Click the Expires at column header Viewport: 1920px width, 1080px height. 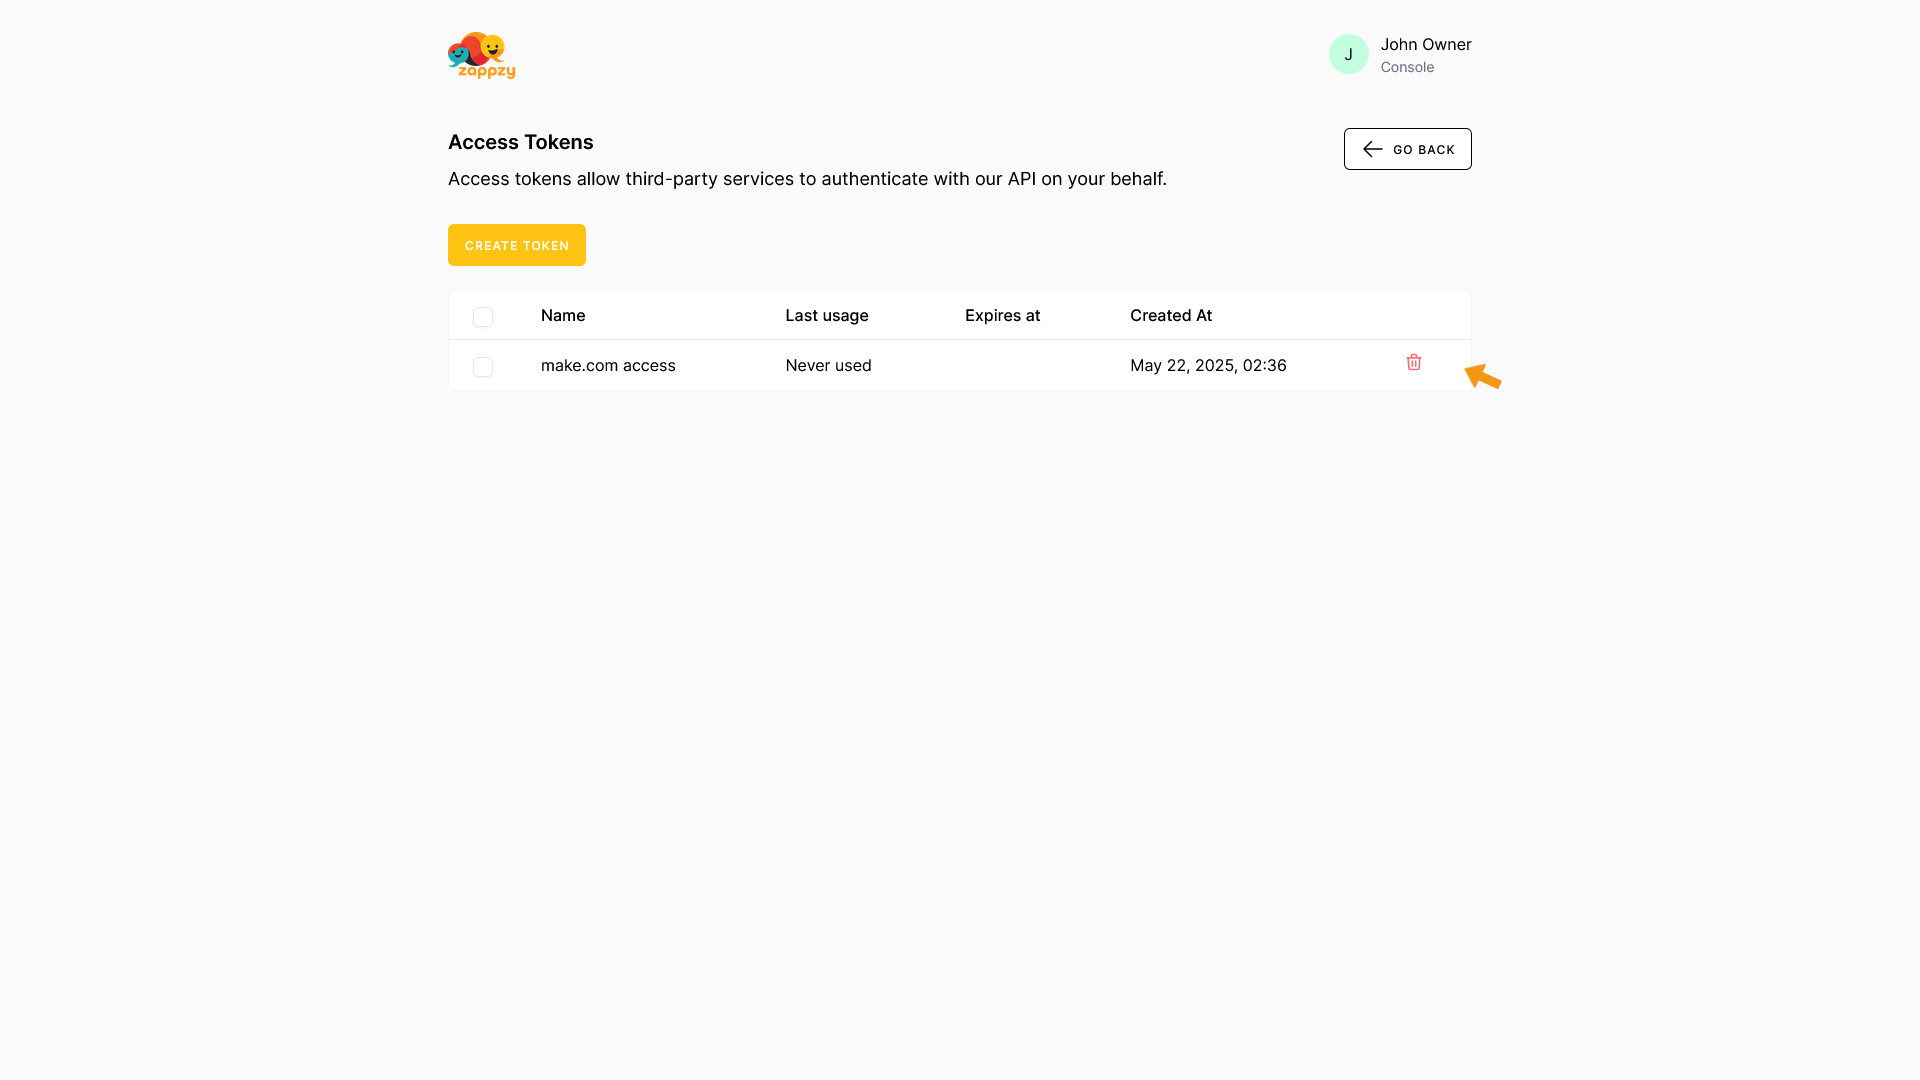(1002, 315)
